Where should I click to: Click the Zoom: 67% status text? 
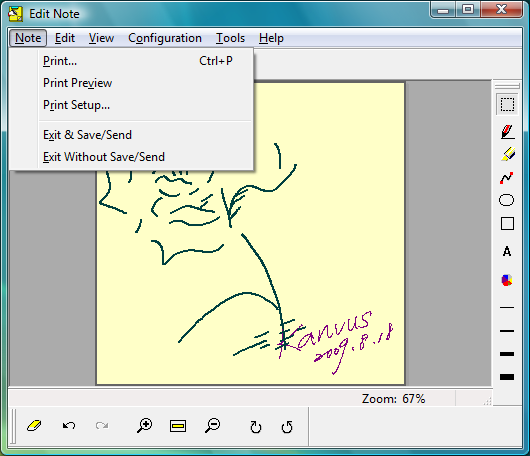[x=393, y=399]
